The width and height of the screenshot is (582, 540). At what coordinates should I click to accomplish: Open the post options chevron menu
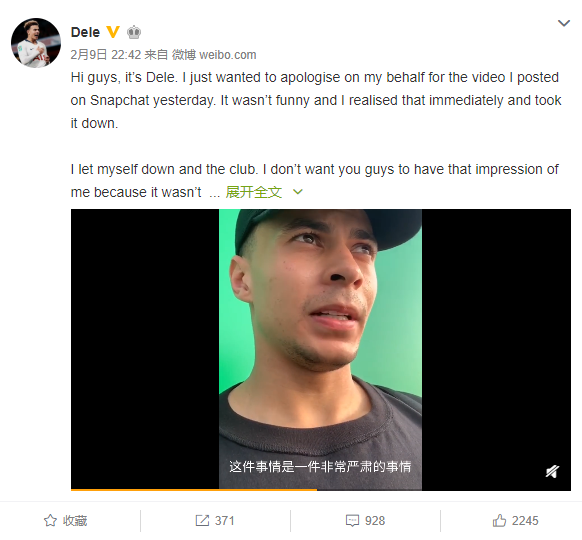tap(563, 23)
